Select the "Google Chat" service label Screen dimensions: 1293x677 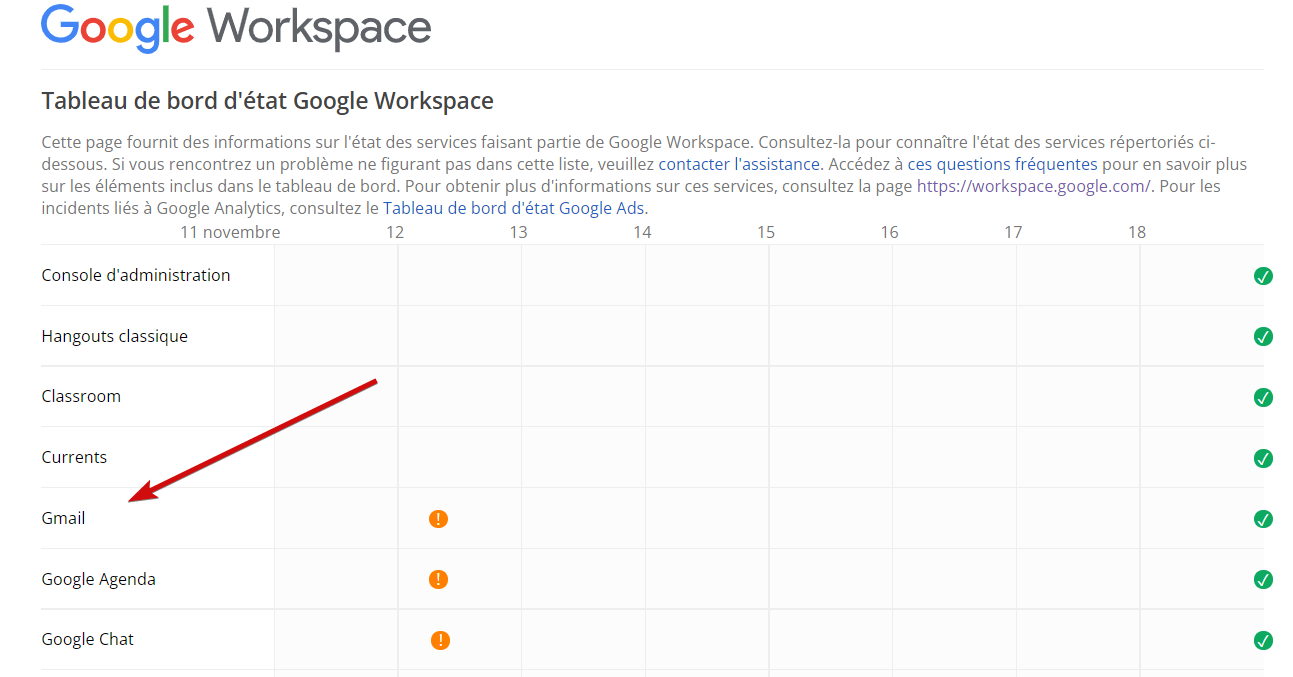coord(88,639)
